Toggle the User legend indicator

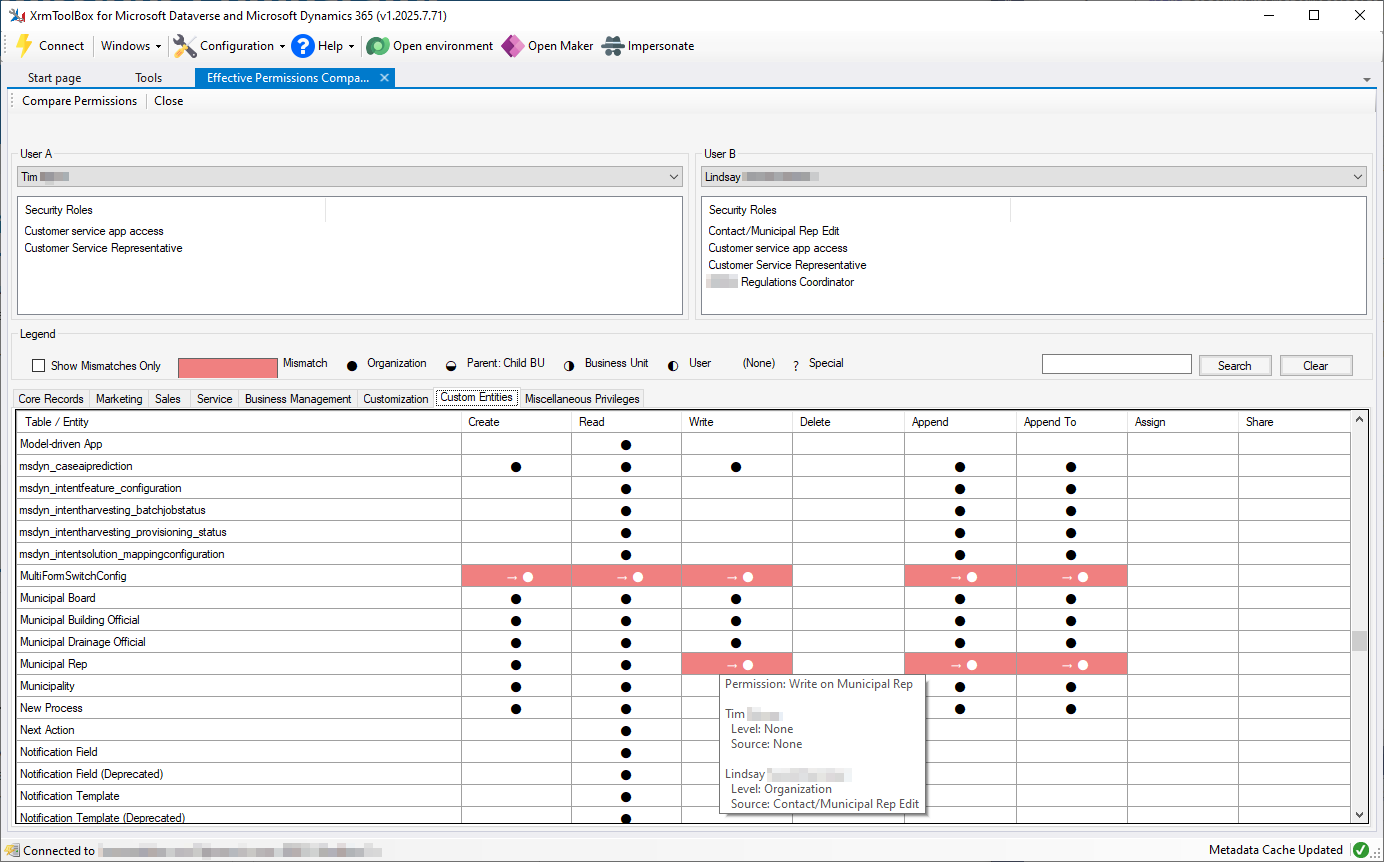(671, 364)
